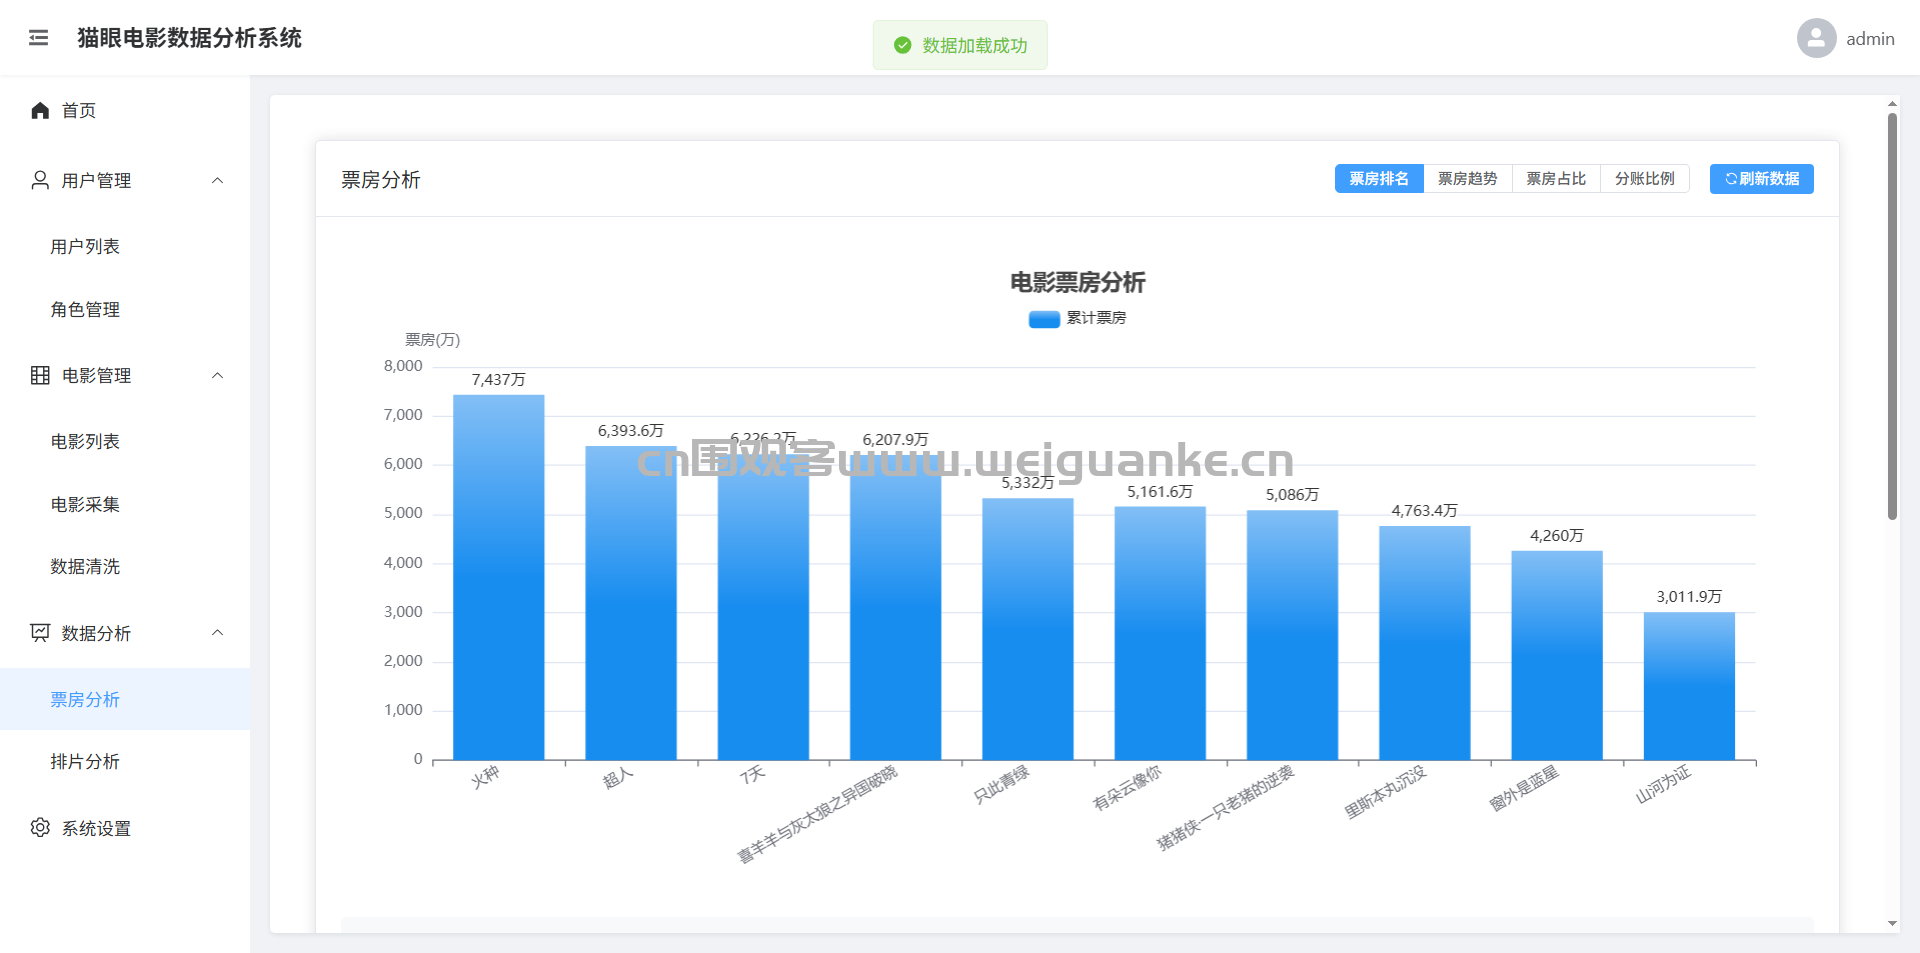Click the 猫眼电影数据分析系统 title
The width and height of the screenshot is (1920, 953).
189,38
